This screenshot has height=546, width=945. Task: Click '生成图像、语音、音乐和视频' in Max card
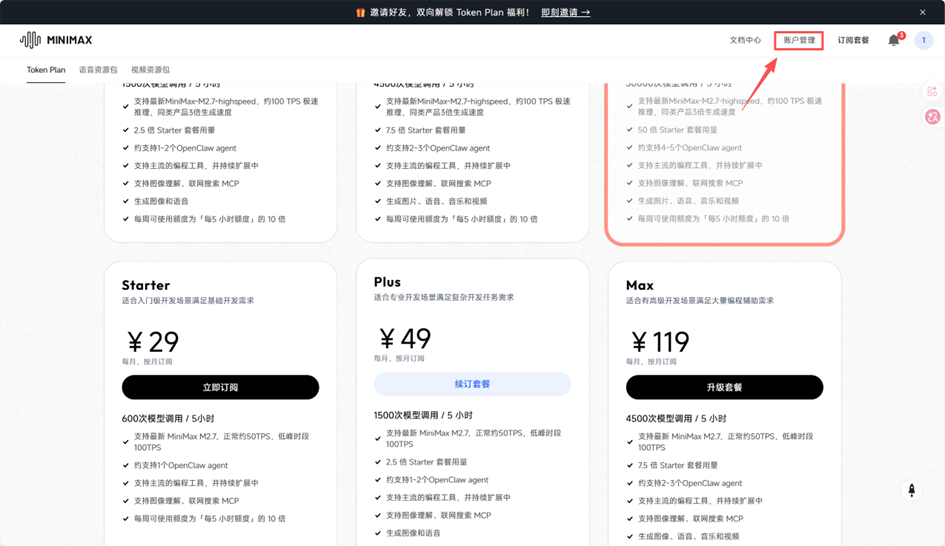tap(688, 536)
